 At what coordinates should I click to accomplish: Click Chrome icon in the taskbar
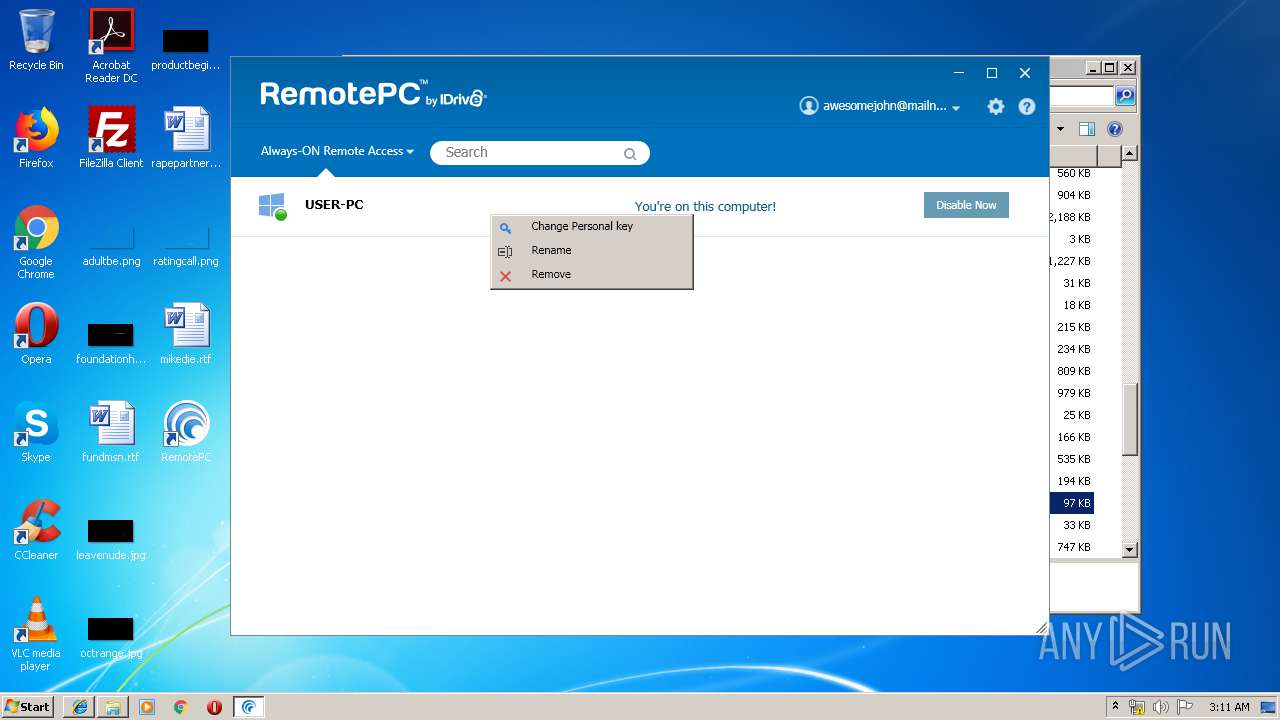tap(180, 707)
